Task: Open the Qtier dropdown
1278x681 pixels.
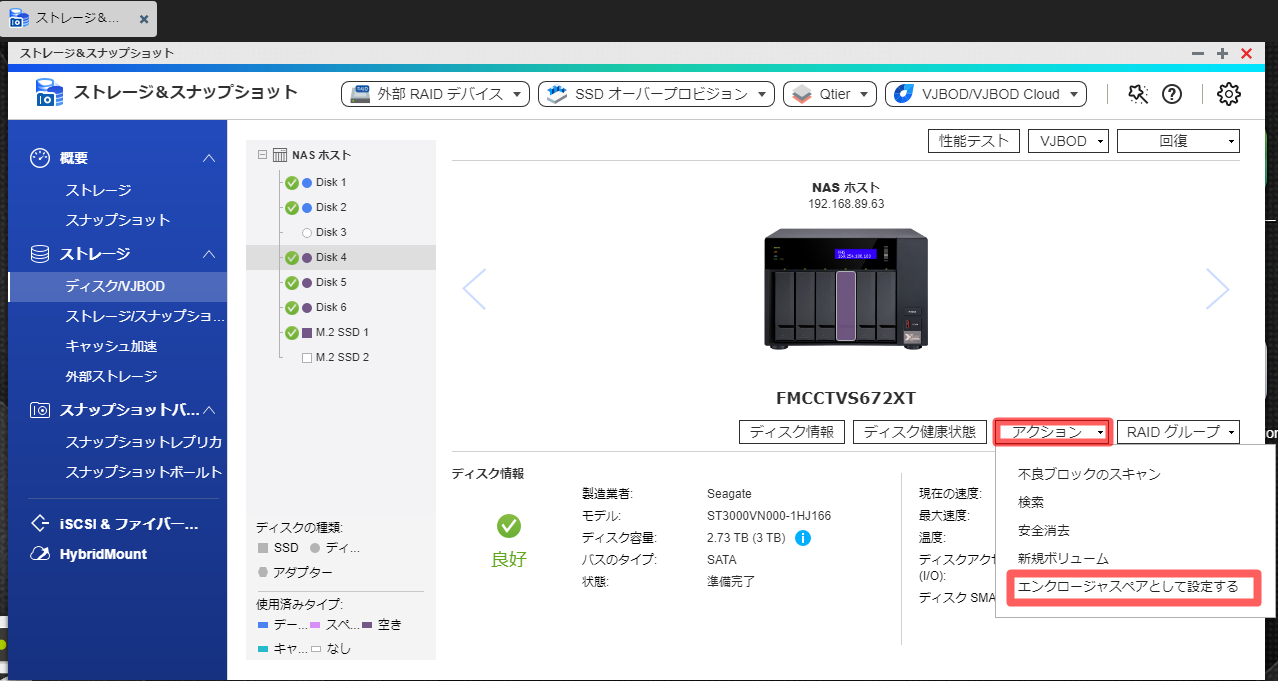Action: (830, 94)
